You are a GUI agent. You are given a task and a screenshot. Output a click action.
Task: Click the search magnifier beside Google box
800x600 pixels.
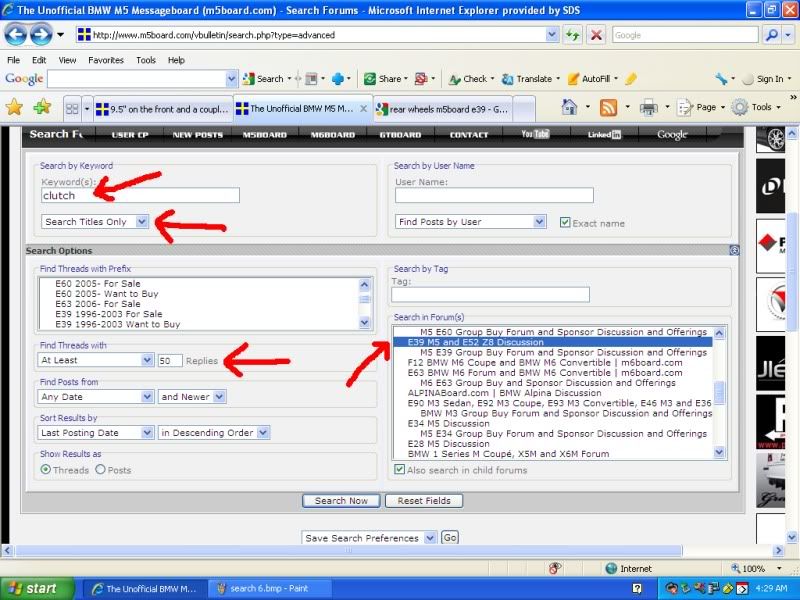[x=772, y=35]
